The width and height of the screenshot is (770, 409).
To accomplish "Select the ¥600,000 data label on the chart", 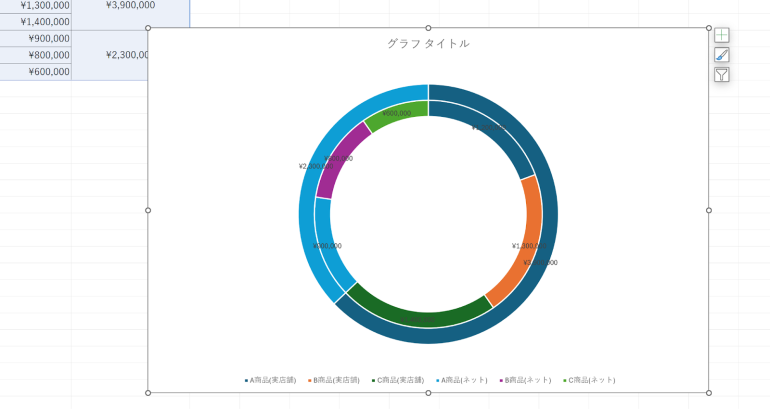I will tap(397, 113).
